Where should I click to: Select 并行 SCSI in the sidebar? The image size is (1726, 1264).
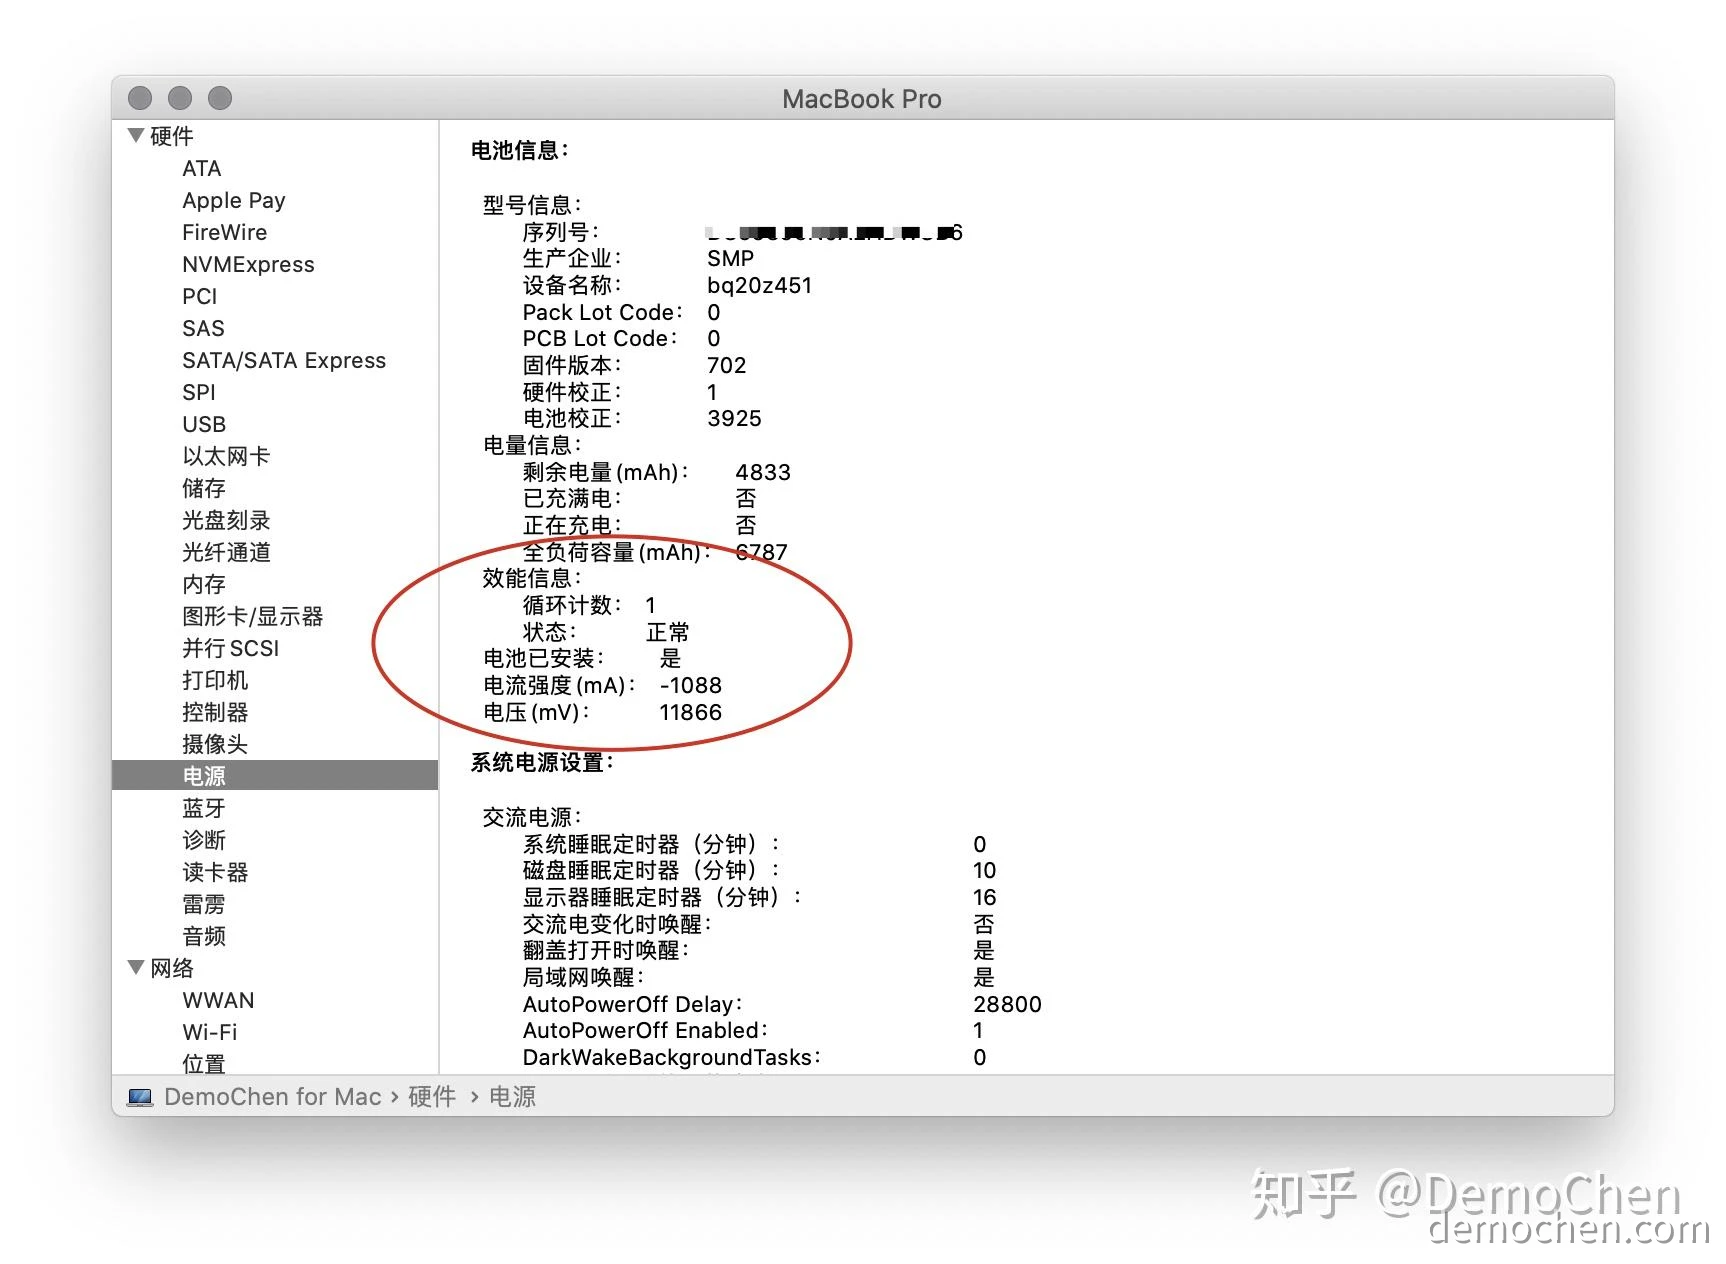231,648
